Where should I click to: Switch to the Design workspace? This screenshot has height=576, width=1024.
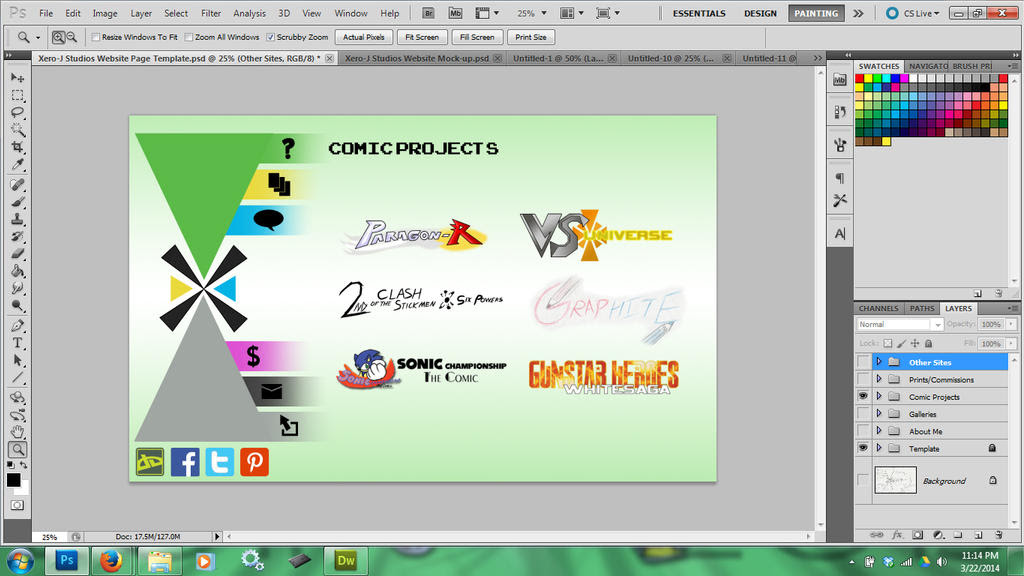760,13
